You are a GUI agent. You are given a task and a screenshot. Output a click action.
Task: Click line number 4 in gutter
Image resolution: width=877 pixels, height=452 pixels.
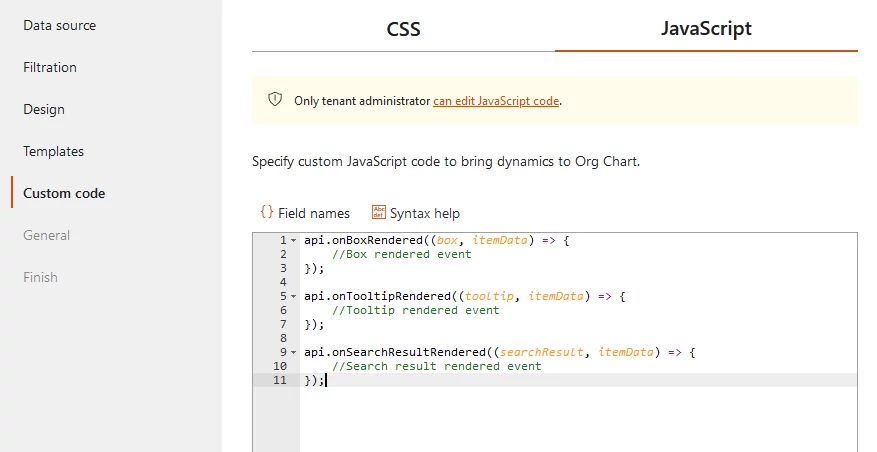(x=283, y=282)
